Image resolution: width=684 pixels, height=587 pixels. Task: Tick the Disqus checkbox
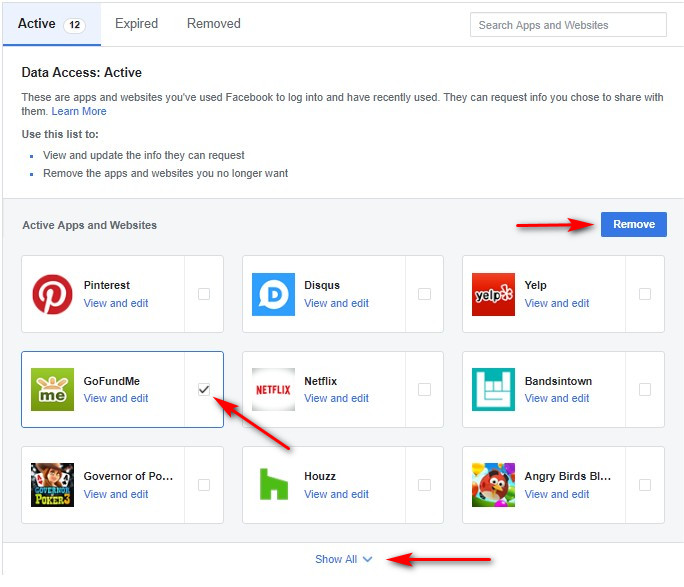424,294
